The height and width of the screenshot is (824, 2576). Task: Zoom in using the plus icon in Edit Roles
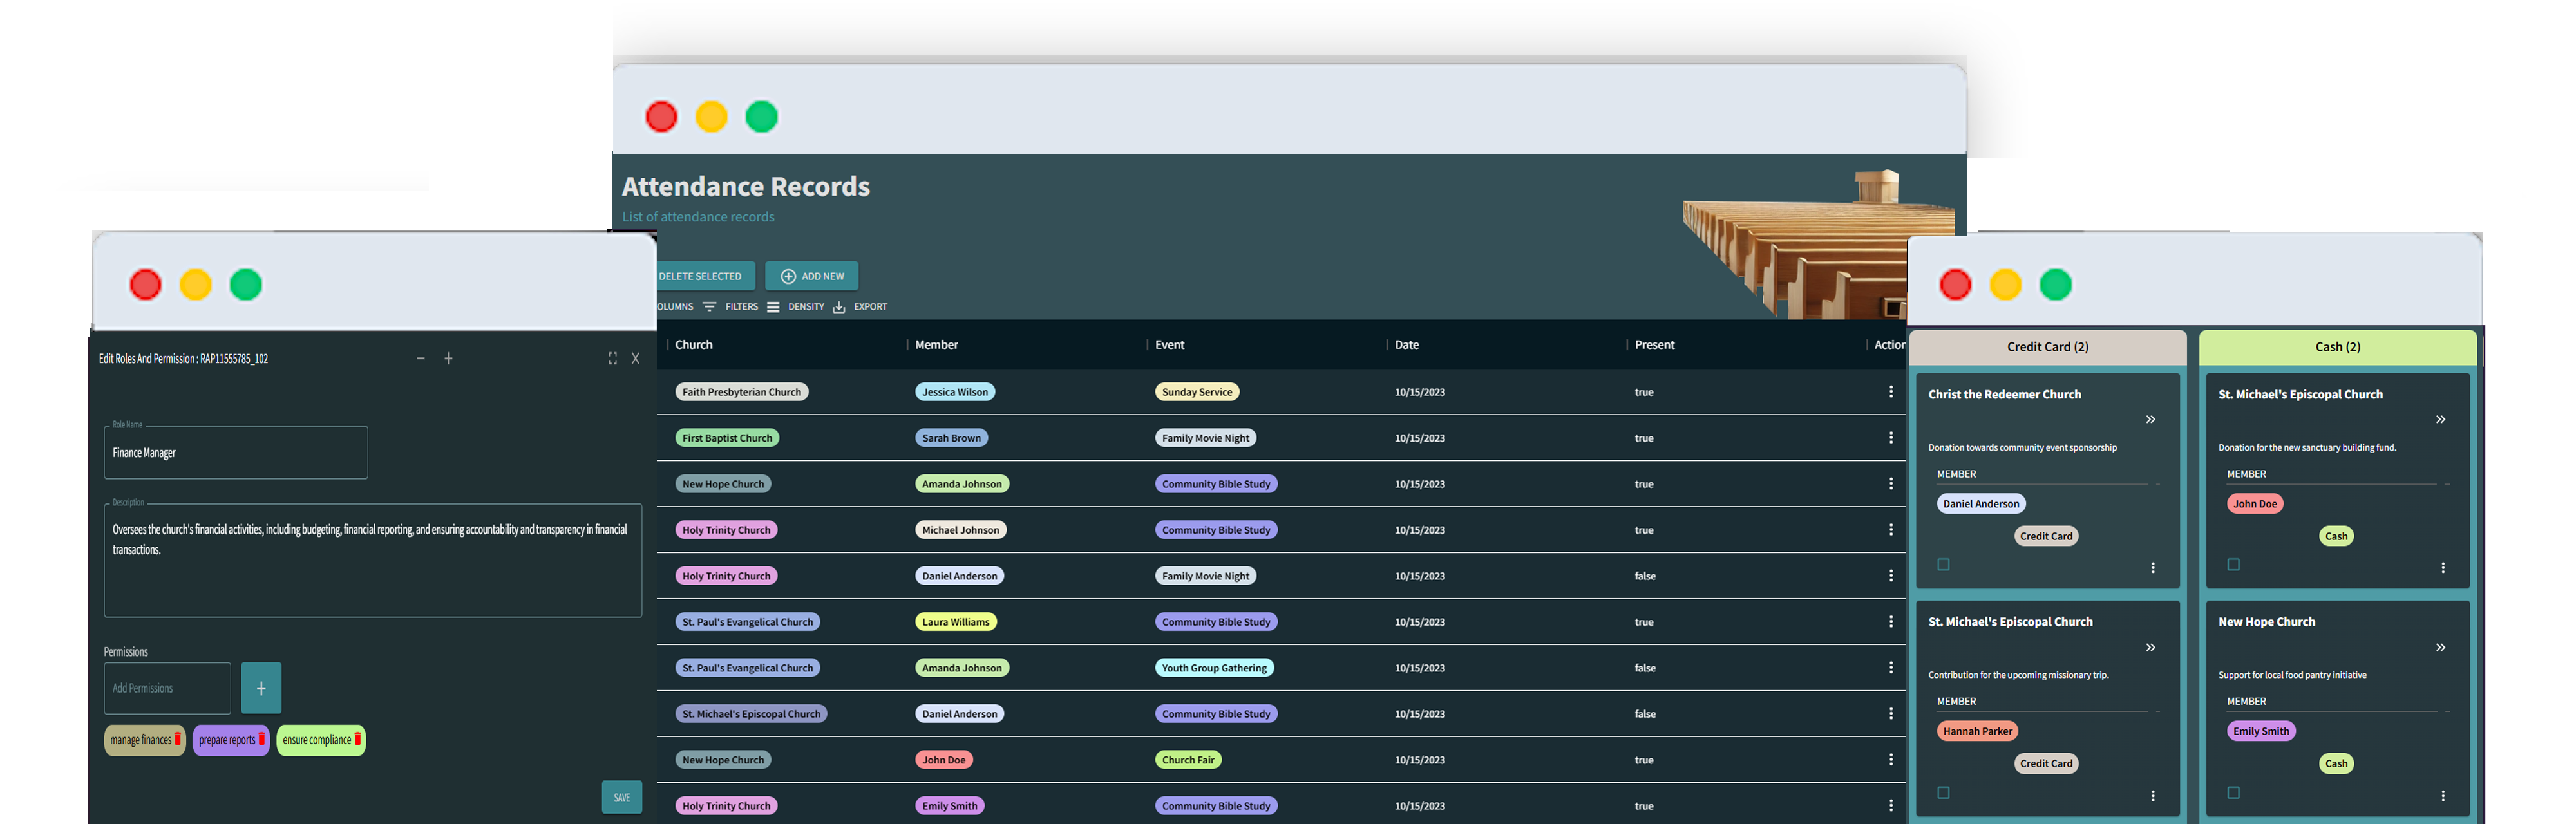point(448,357)
